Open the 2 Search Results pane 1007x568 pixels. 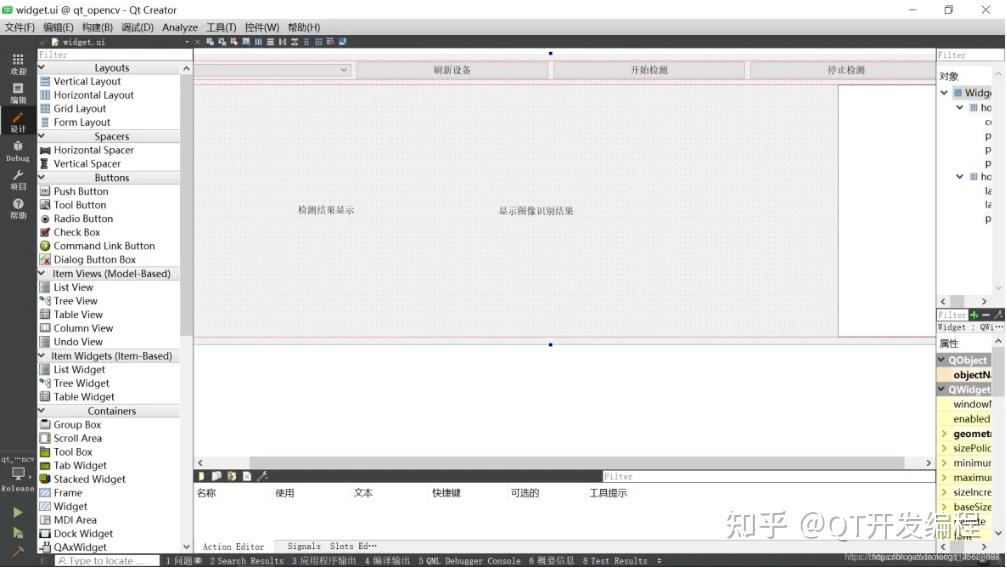click(247, 561)
